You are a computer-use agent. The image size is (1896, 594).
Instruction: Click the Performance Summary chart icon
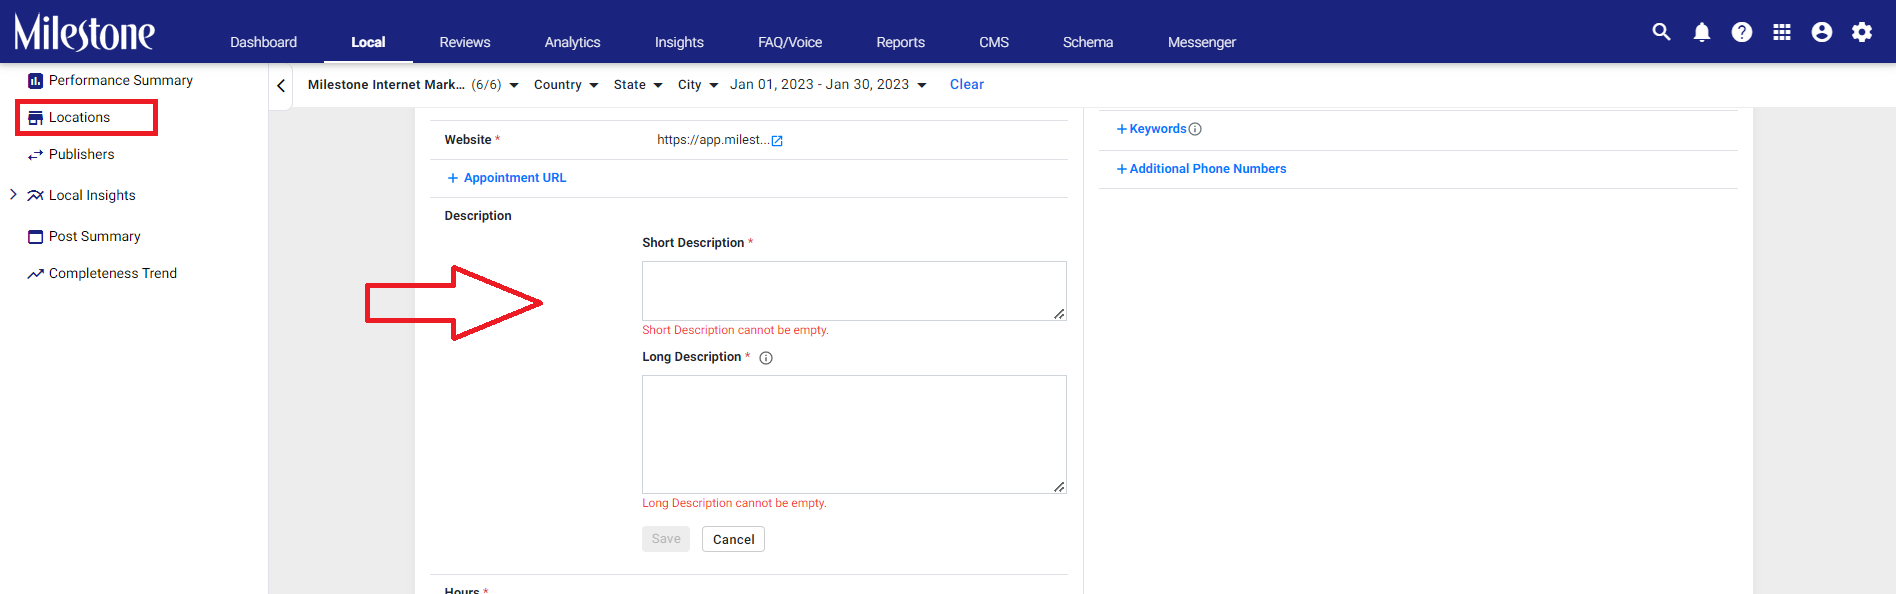coord(35,81)
